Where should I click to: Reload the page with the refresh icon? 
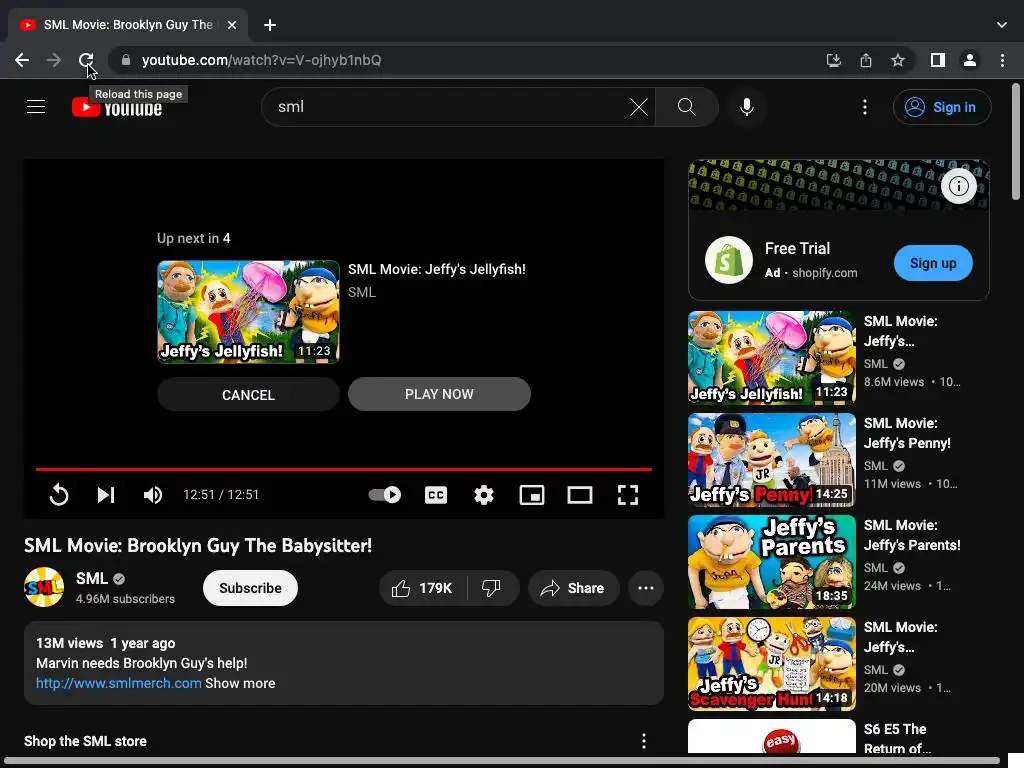pyautogui.click(x=86, y=60)
